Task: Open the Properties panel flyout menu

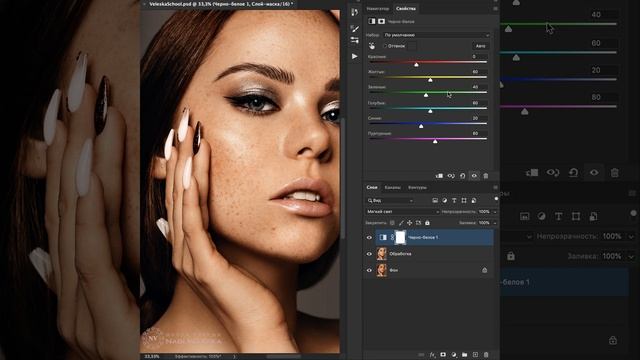Action: (496, 9)
